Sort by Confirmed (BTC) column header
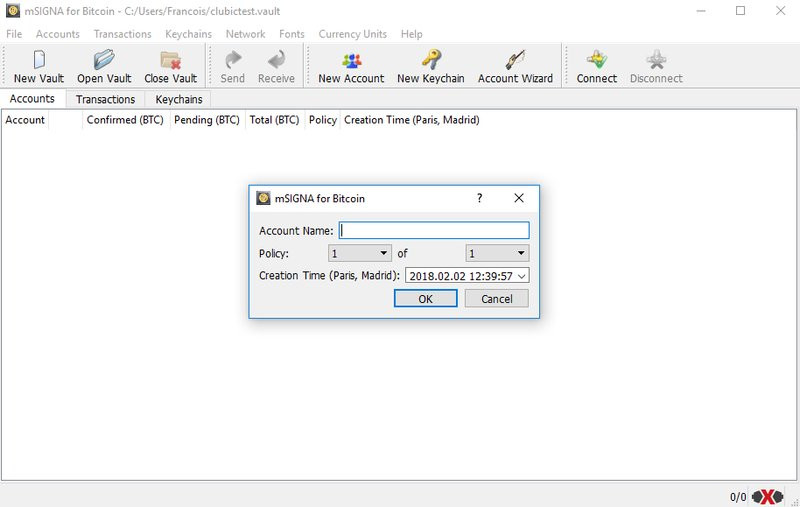 [x=125, y=120]
